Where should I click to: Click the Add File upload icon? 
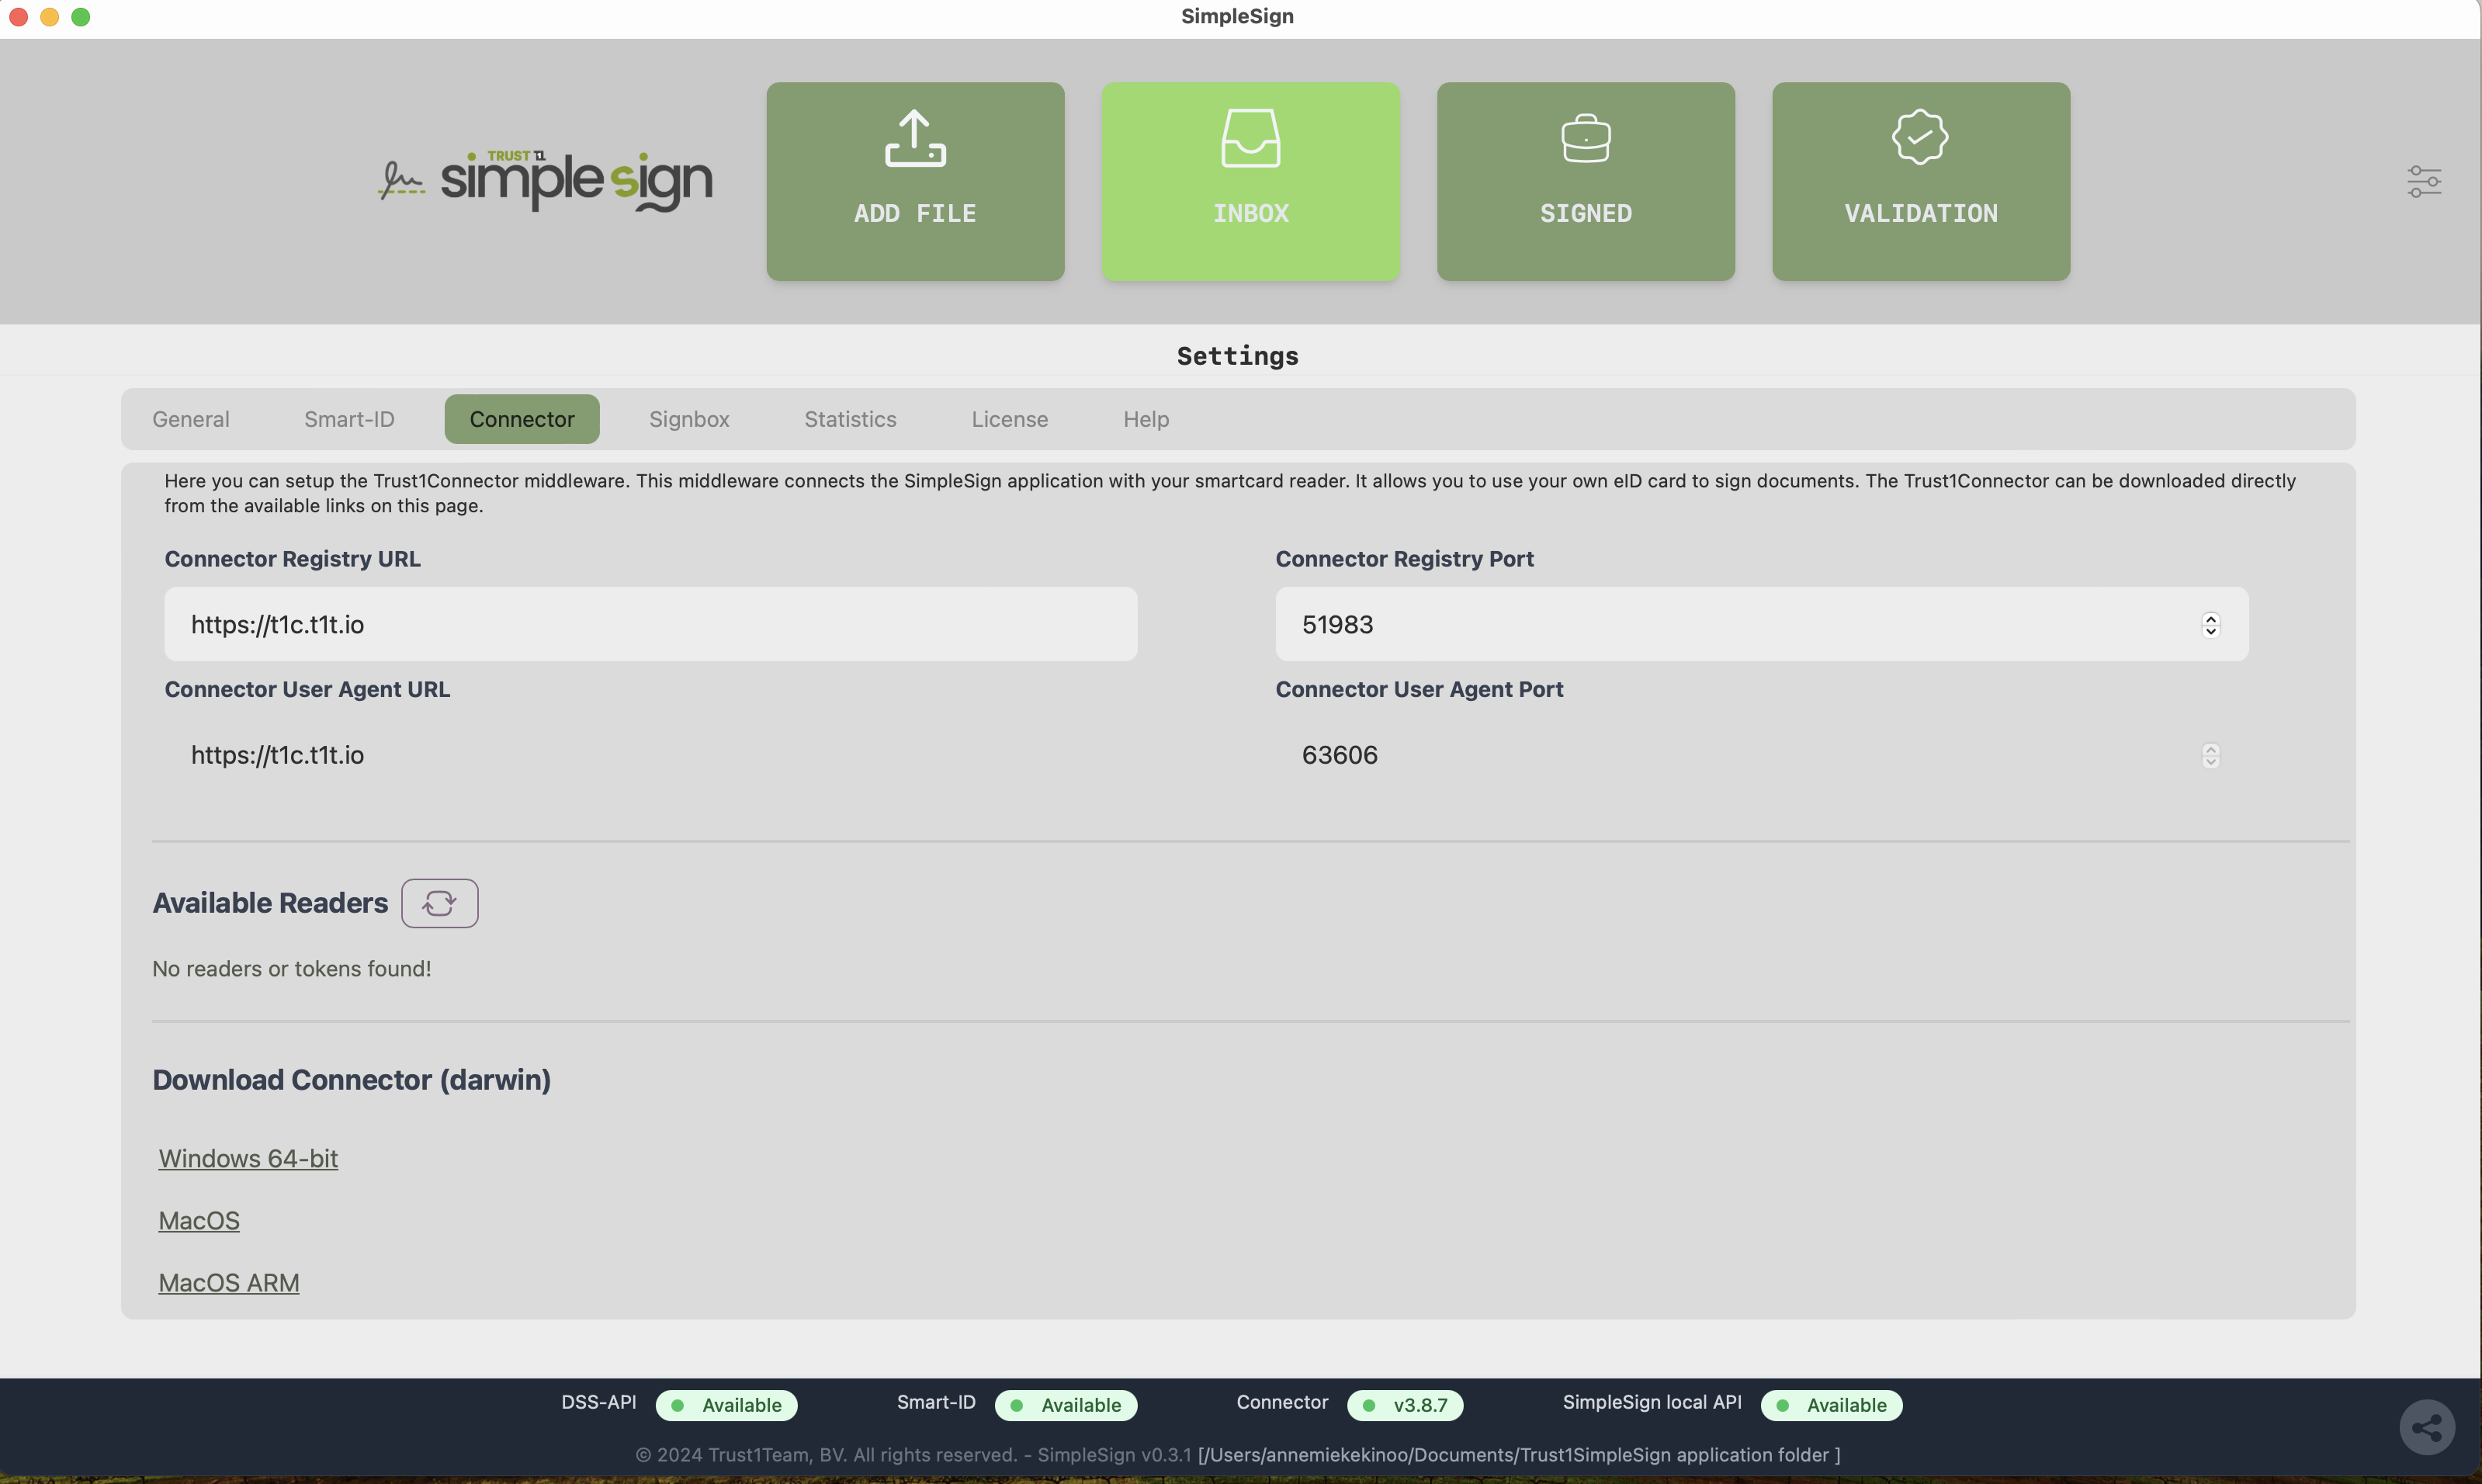[x=914, y=138]
